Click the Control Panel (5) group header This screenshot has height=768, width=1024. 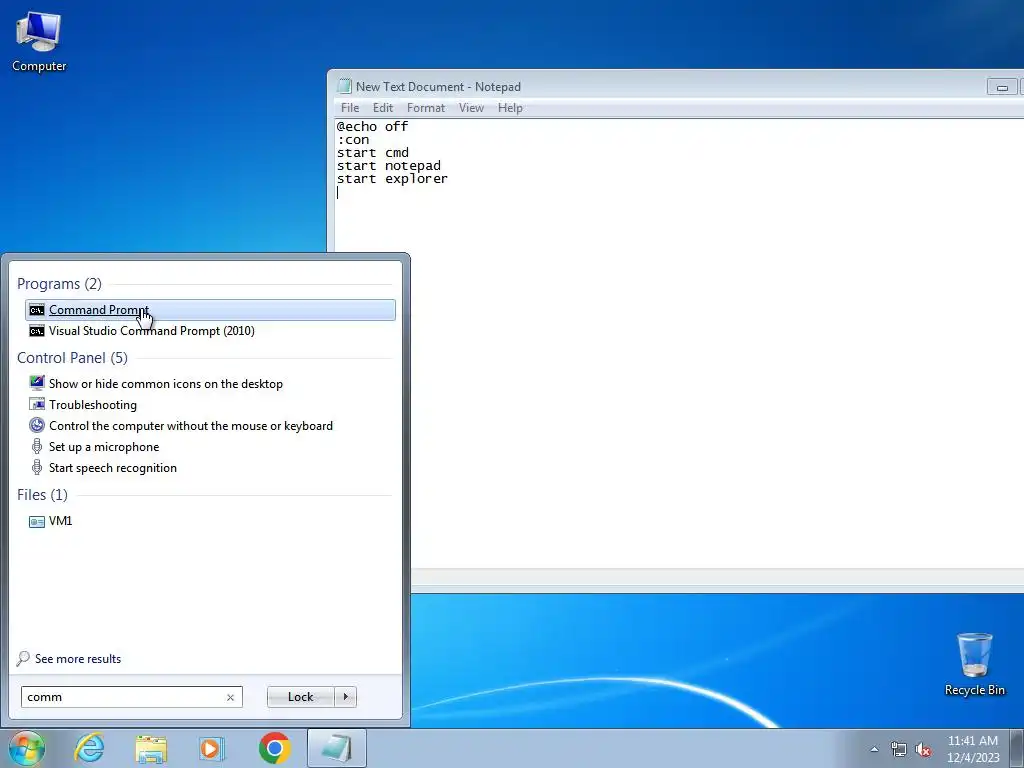point(72,358)
